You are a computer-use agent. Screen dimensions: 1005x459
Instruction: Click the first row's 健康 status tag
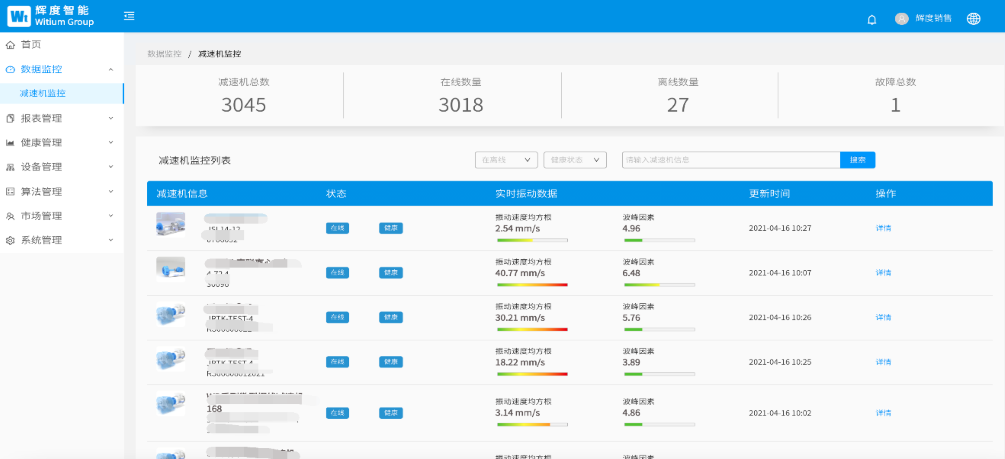click(x=391, y=228)
